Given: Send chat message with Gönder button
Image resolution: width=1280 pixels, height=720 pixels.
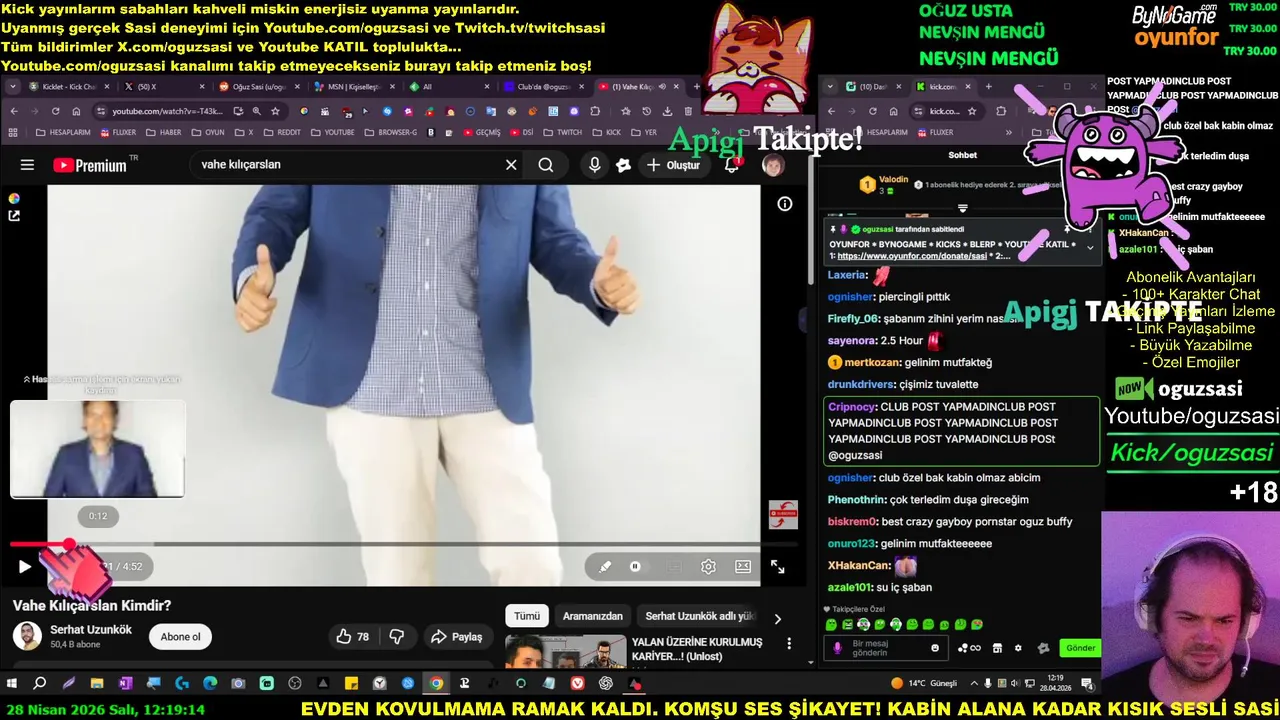Looking at the screenshot, I should click(x=1080, y=647).
